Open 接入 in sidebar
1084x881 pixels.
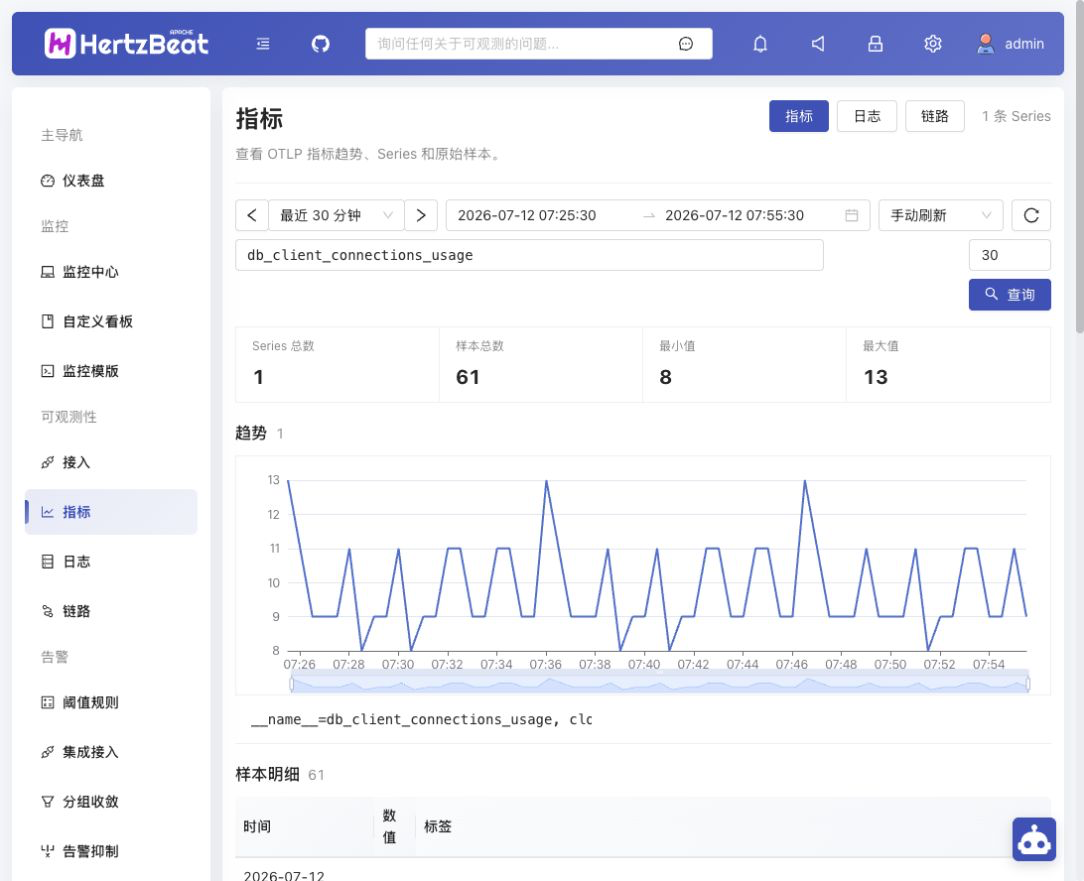(111, 463)
